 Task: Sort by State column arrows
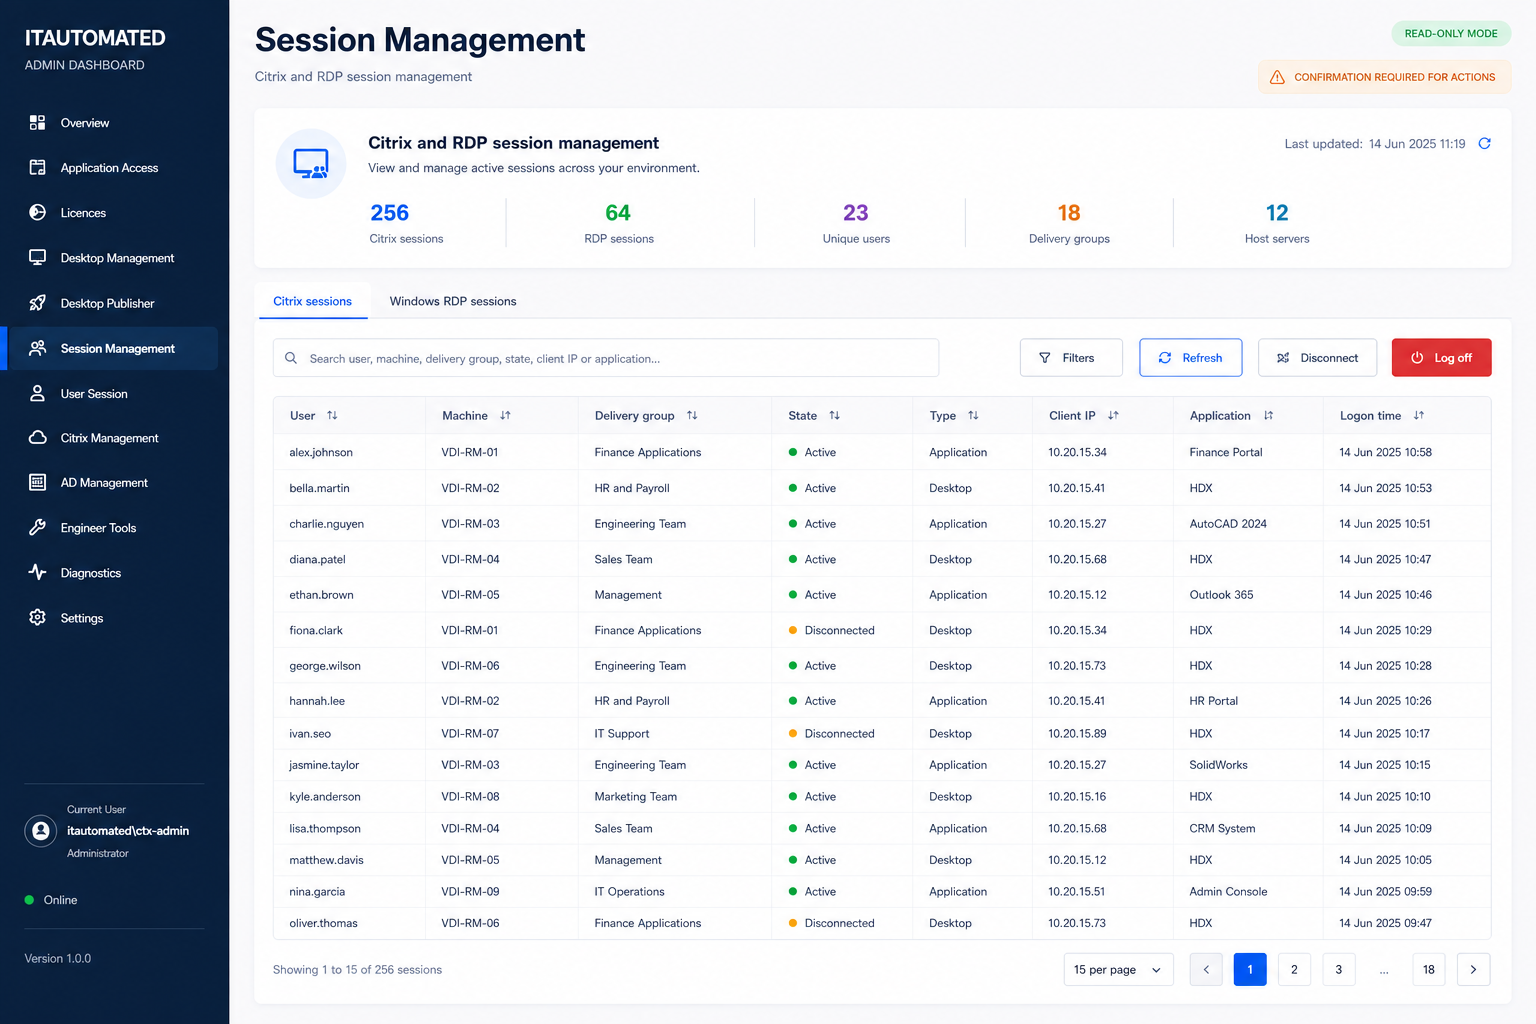coord(834,416)
